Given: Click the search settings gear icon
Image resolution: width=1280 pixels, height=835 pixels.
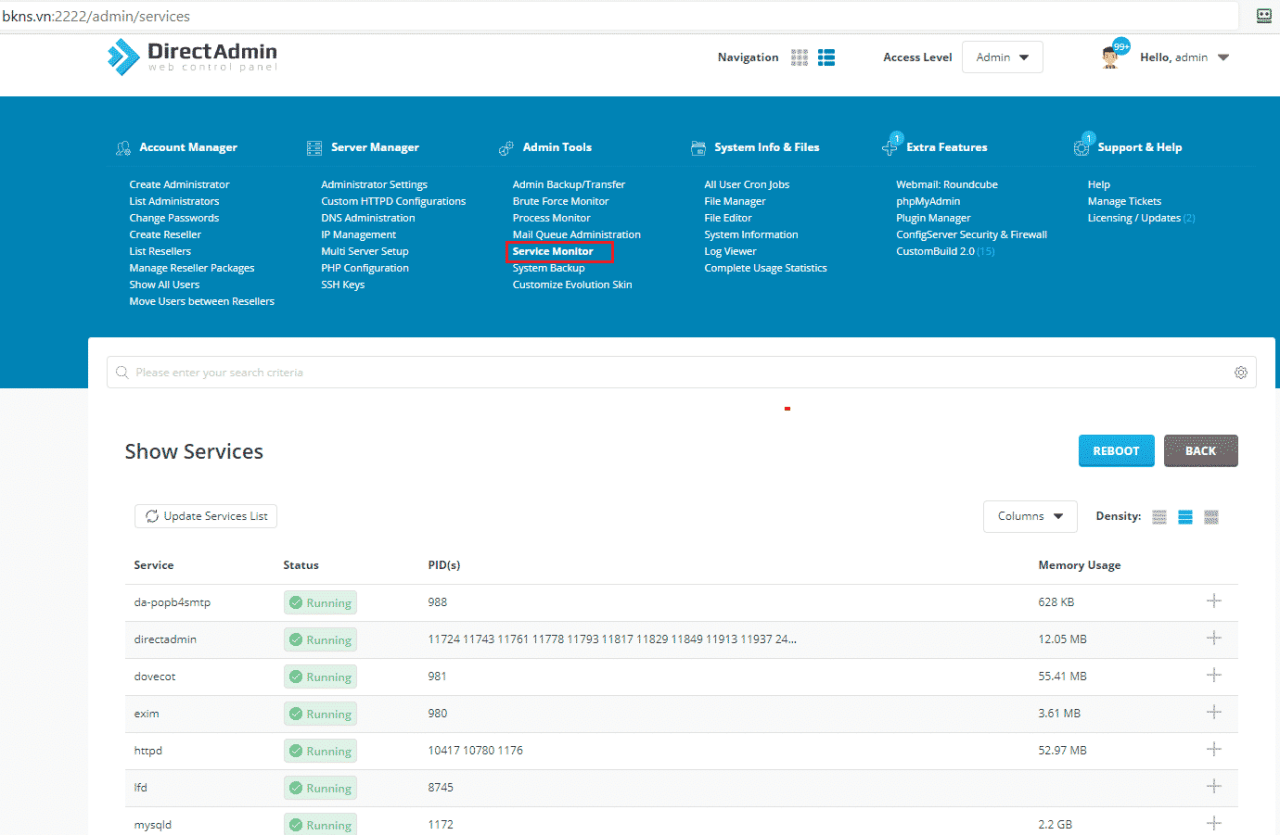Looking at the screenshot, I should point(1240,373).
